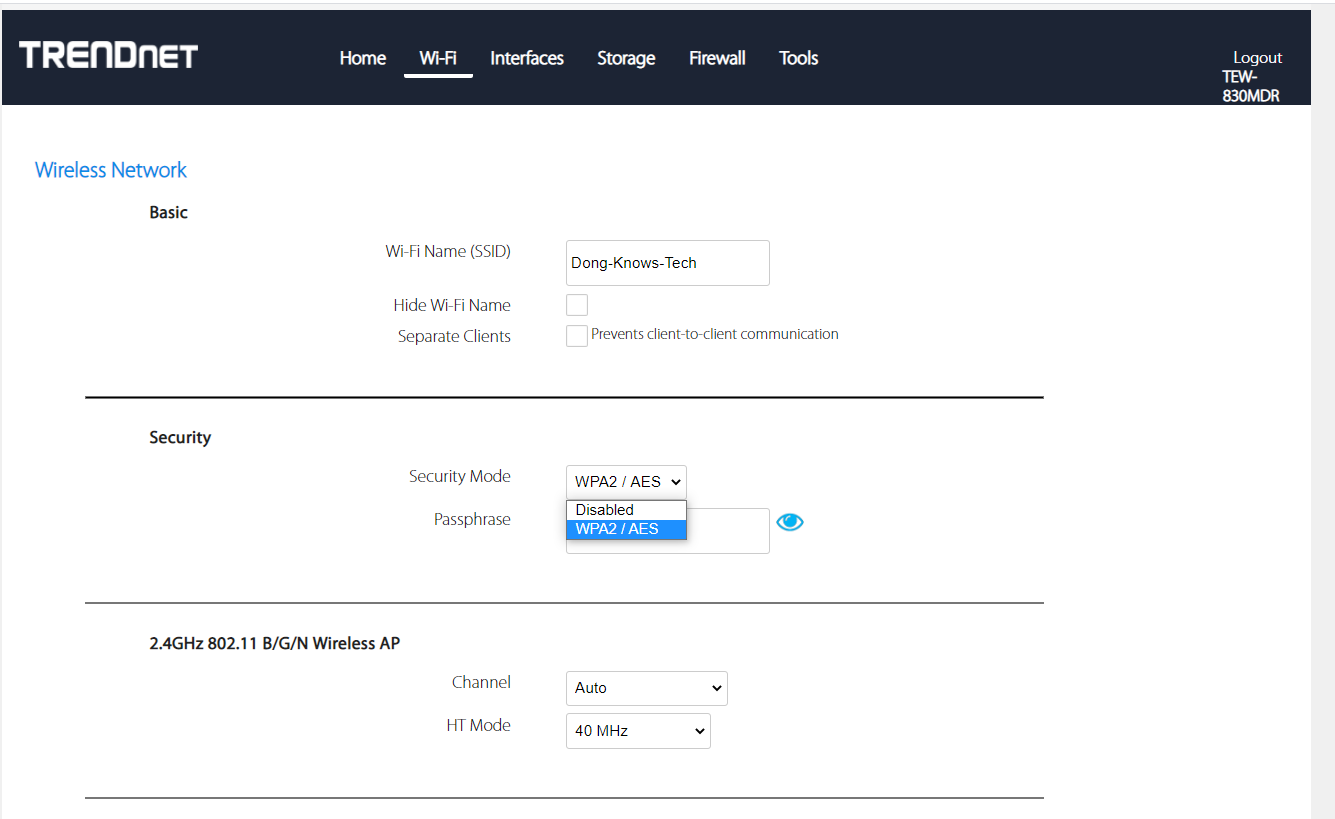Click the Logout link
Viewport: 1335px width, 819px height.
tap(1257, 58)
